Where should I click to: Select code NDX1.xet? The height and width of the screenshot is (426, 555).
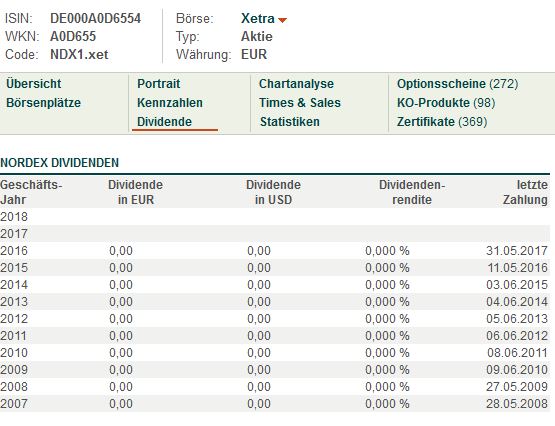[x=79, y=54]
